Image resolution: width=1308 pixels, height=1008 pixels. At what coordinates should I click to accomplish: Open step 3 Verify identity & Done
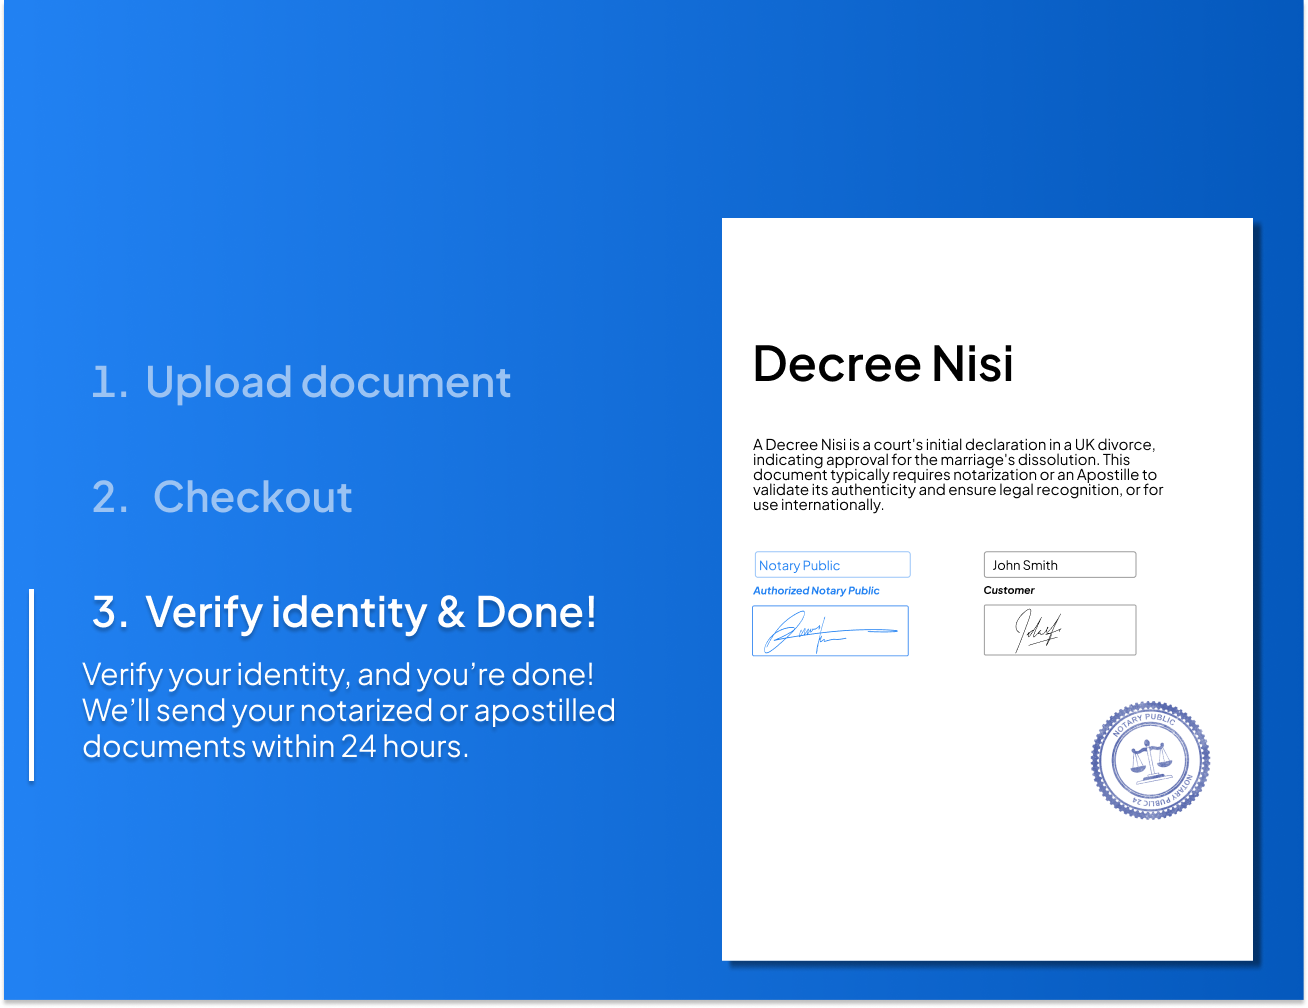click(344, 612)
